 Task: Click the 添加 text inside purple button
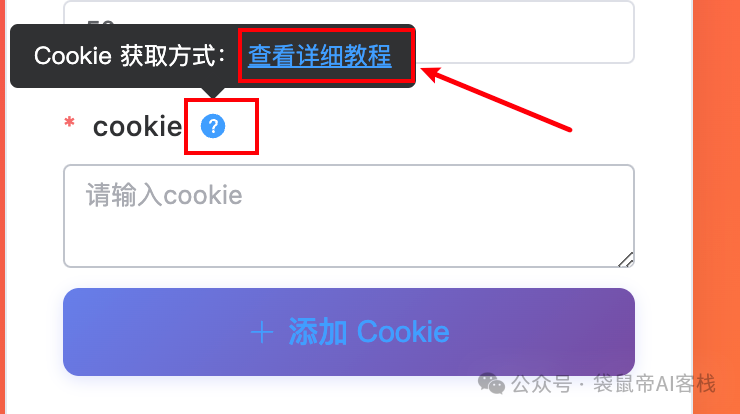pyautogui.click(x=318, y=332)
